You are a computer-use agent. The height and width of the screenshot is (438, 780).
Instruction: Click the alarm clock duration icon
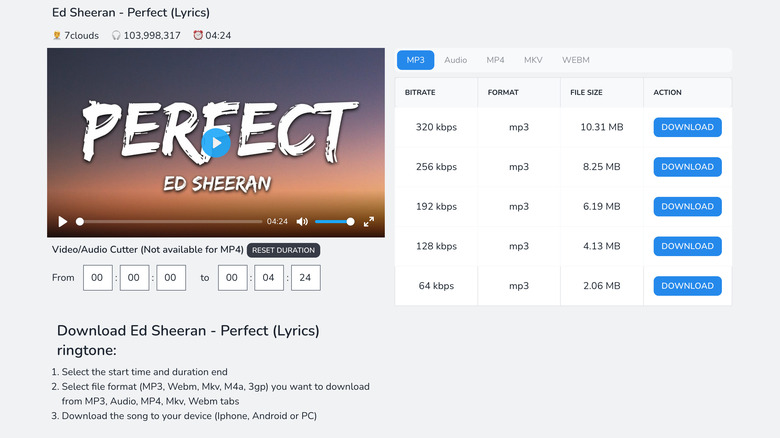pos(198,35)
